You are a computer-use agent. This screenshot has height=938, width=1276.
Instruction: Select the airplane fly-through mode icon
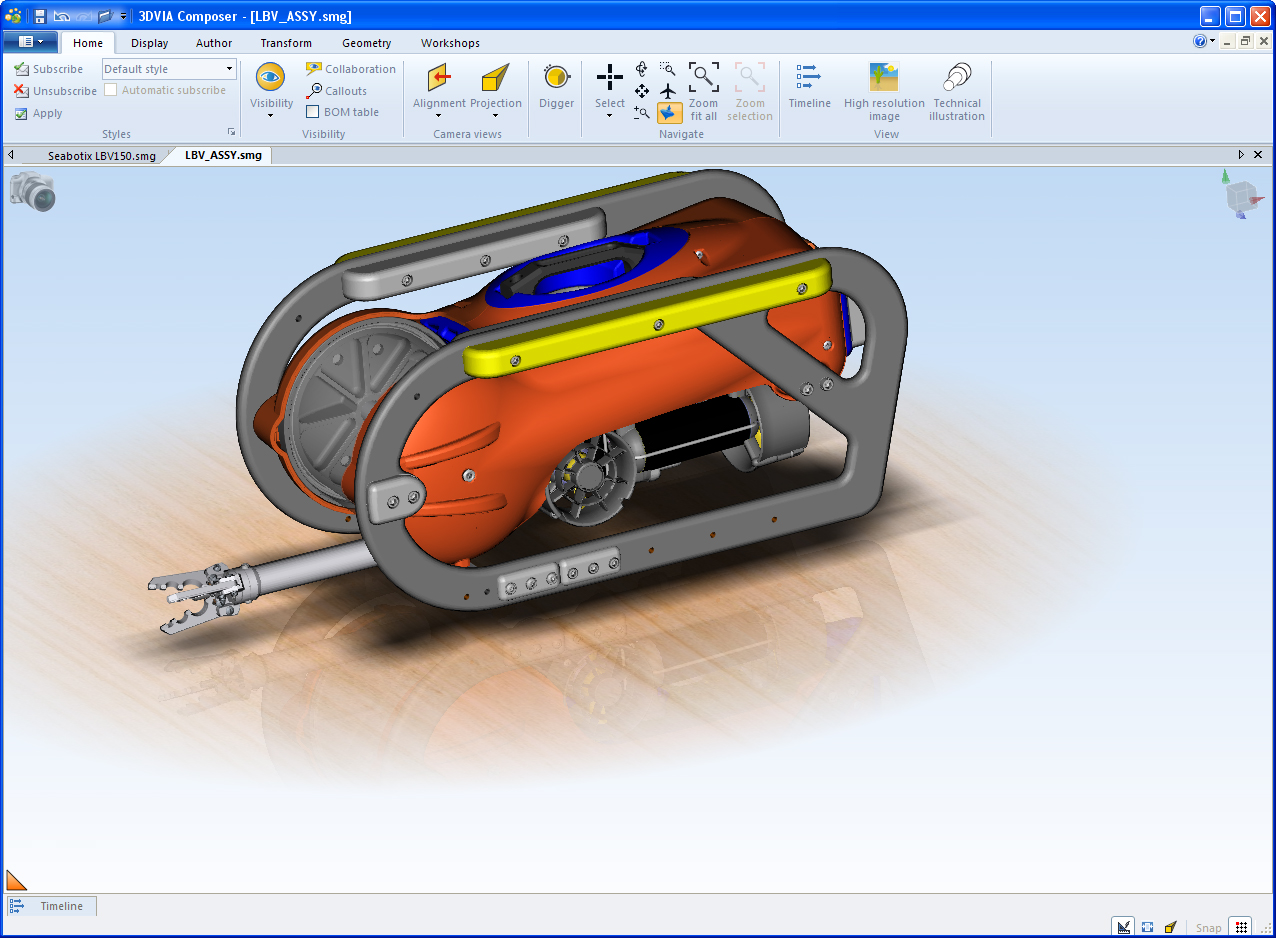coord(669,91)
